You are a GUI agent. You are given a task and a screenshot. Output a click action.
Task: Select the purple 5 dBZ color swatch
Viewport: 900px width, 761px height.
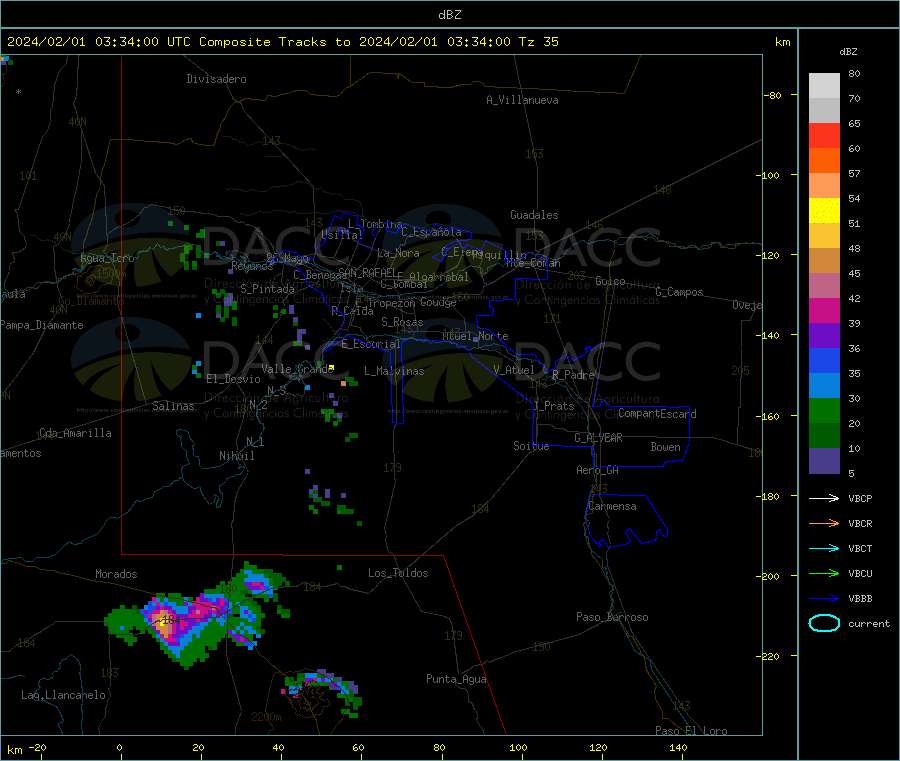click(824, 461)
